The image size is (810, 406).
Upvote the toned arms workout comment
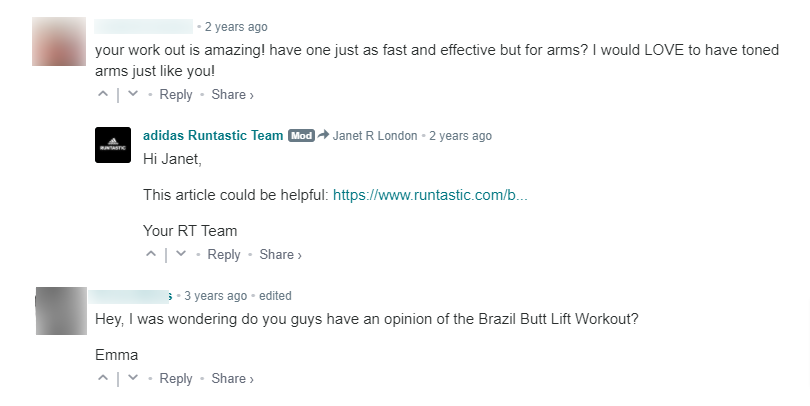103,95
